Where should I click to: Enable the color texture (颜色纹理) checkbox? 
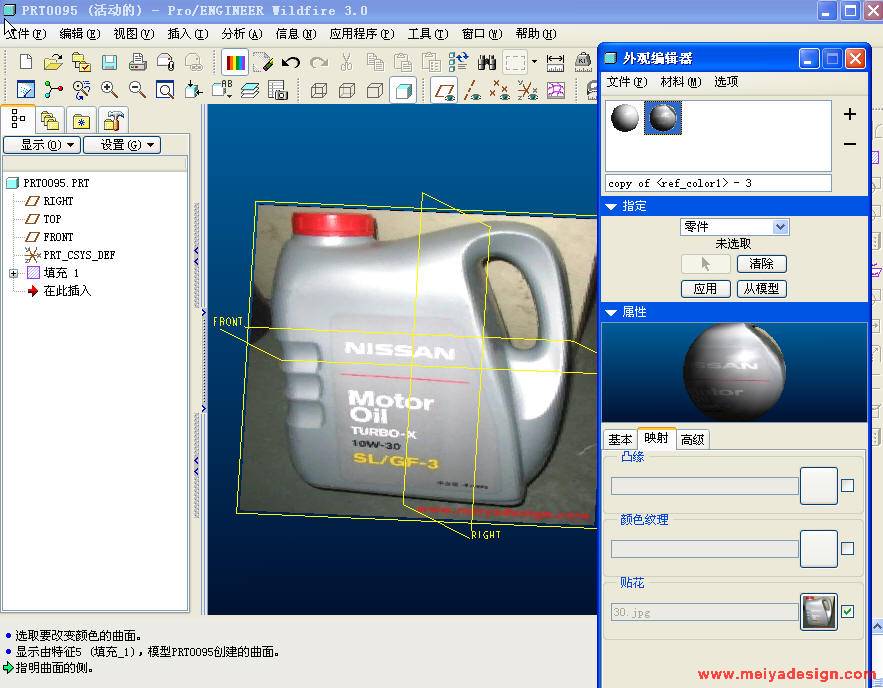848,549
